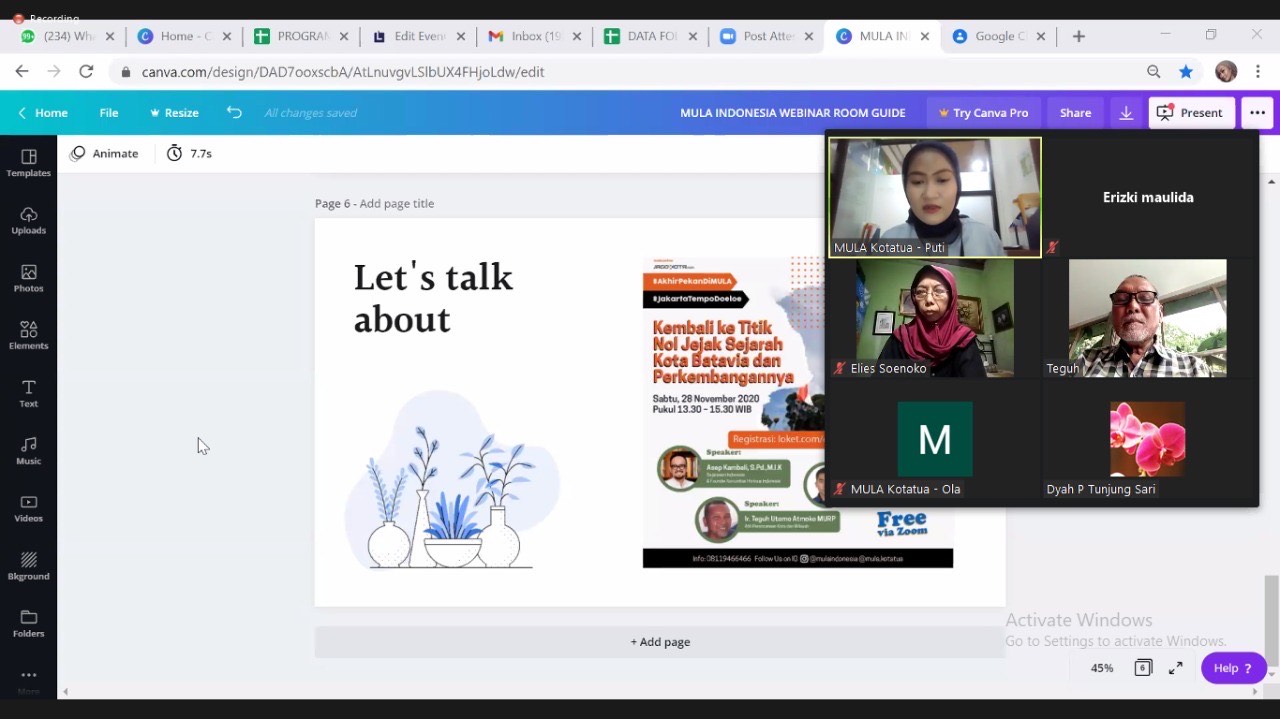Enter fullscreen mode with the expand icon
Viewport: 1280px width, 719px height.
point(1176,668)
